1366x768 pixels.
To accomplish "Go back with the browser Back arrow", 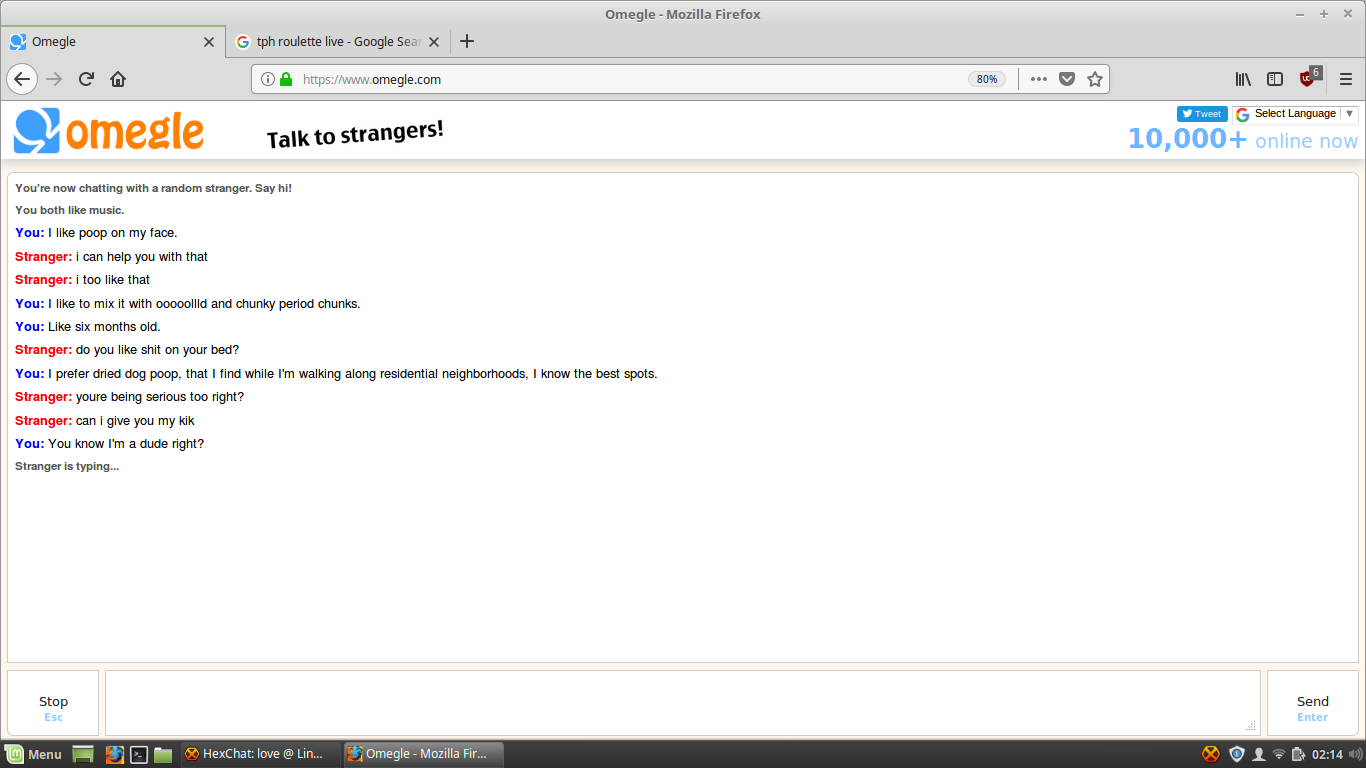I will [x=22, y=79].
